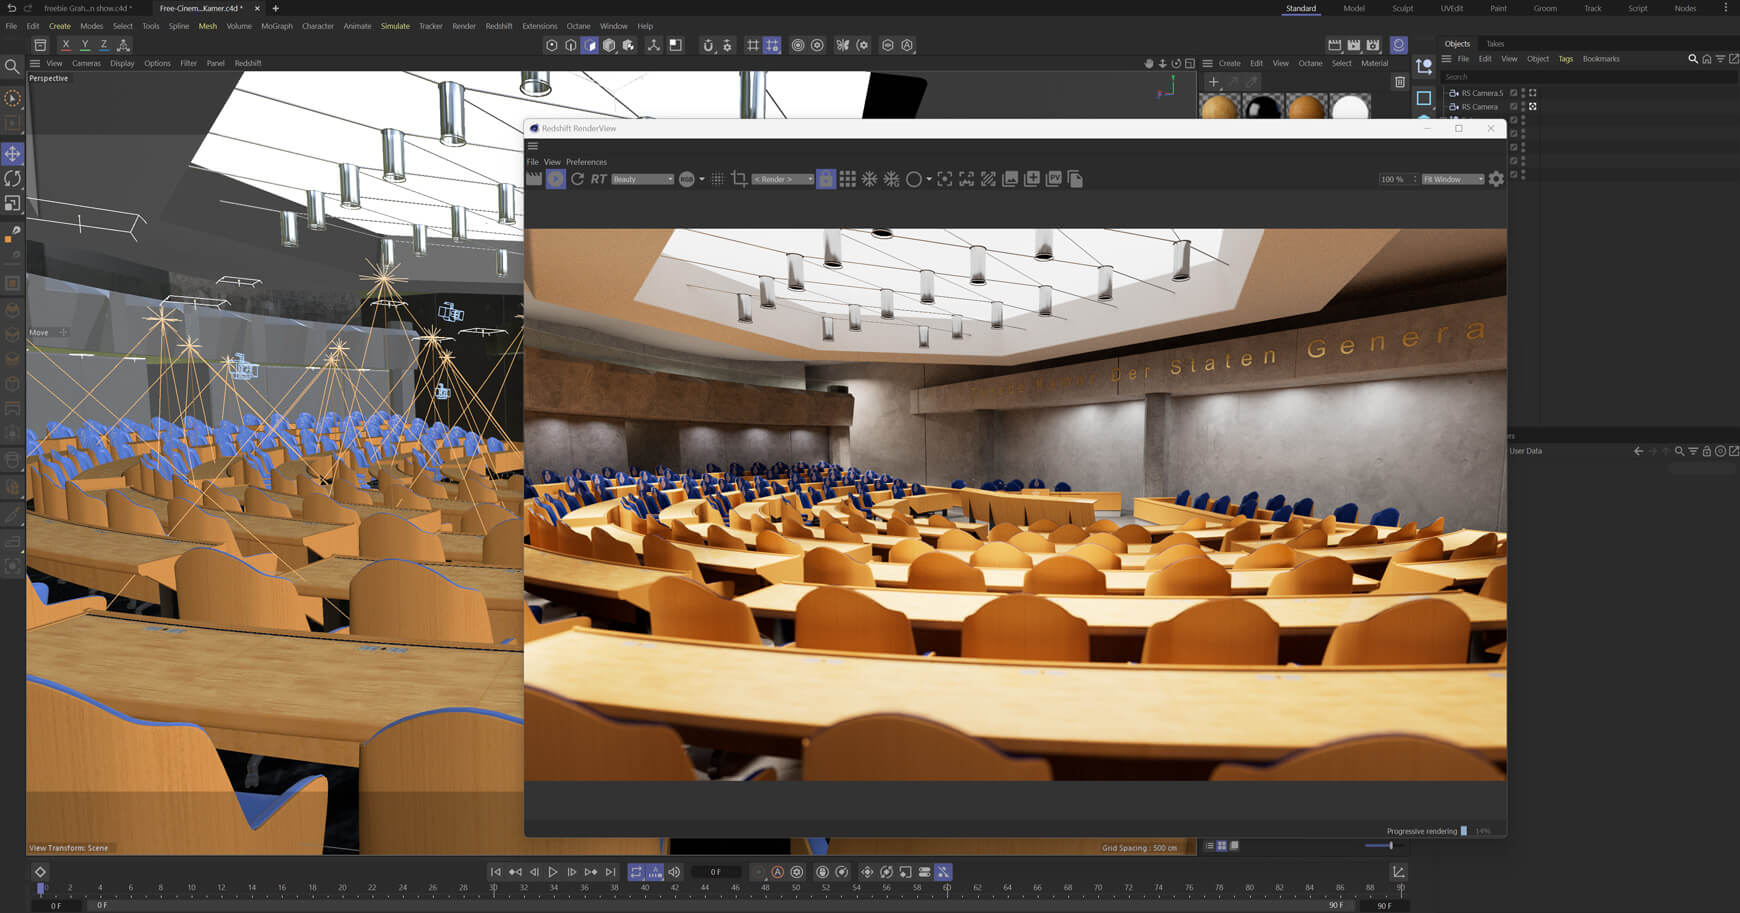Open the Beauty AOV dropdown
This screenshot has width=1740, height=913.
(x=642, y=179)
